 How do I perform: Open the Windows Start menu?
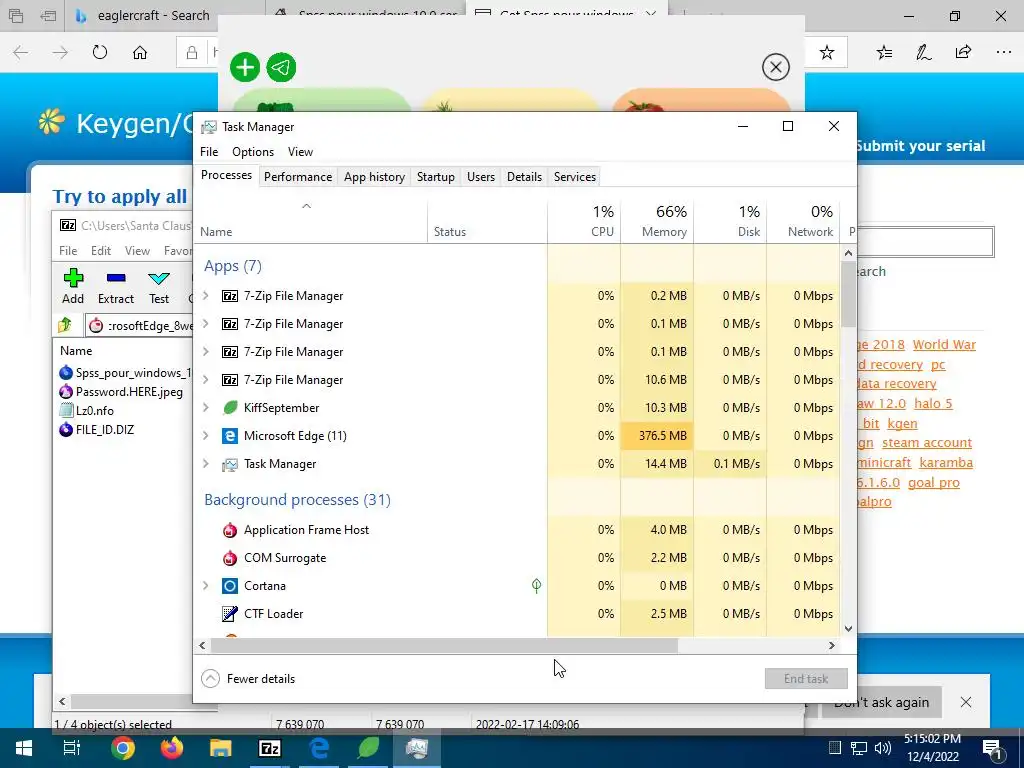tap(24, 748)
